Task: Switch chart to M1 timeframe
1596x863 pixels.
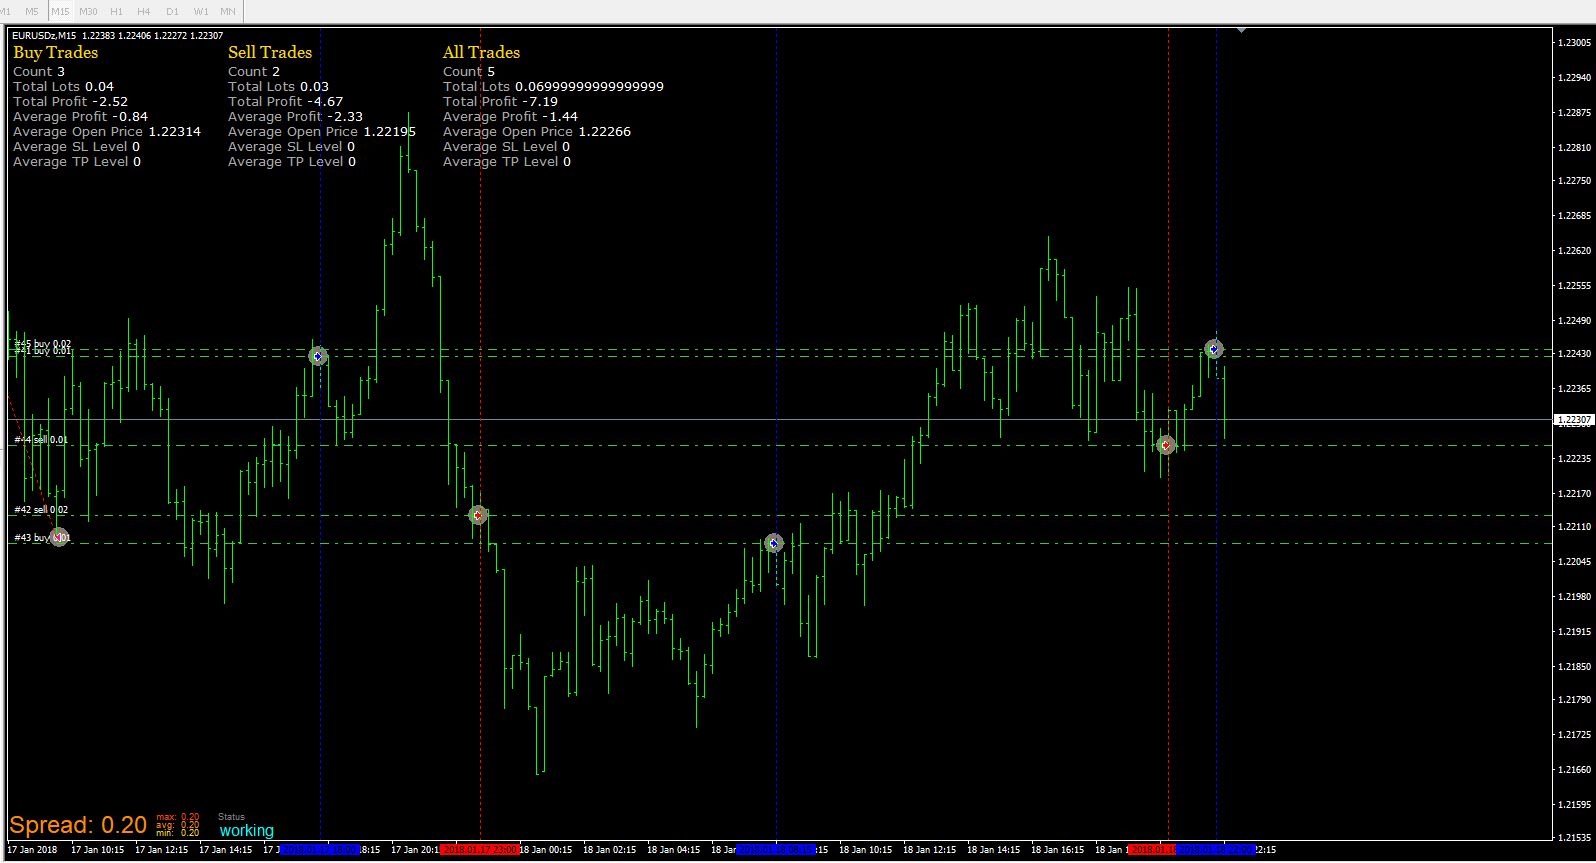Action: [x=6, y=11]
